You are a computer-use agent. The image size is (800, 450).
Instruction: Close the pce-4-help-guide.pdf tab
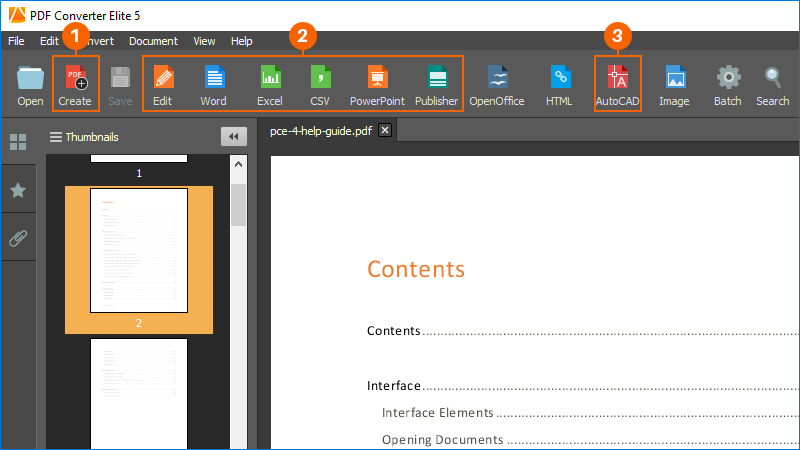(x=385, y=131)
